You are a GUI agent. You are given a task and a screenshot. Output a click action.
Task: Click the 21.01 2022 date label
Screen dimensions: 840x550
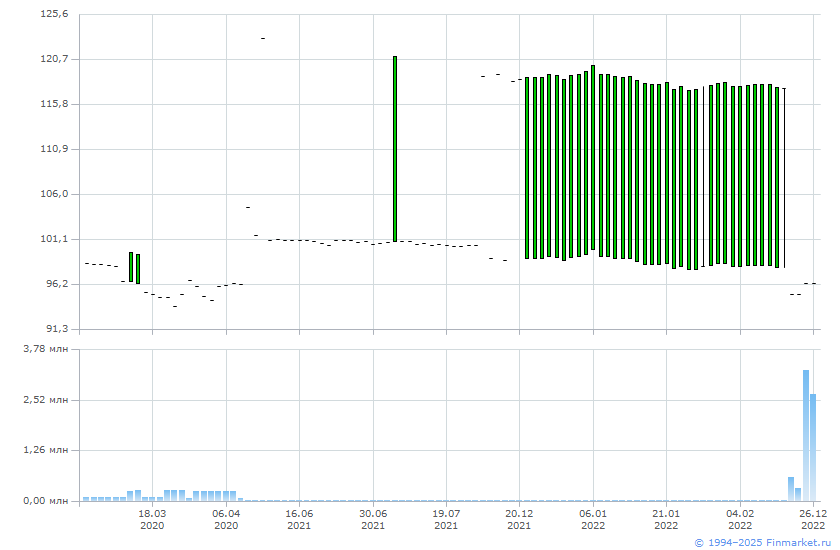pyautogui.click(x=666, y=519)
